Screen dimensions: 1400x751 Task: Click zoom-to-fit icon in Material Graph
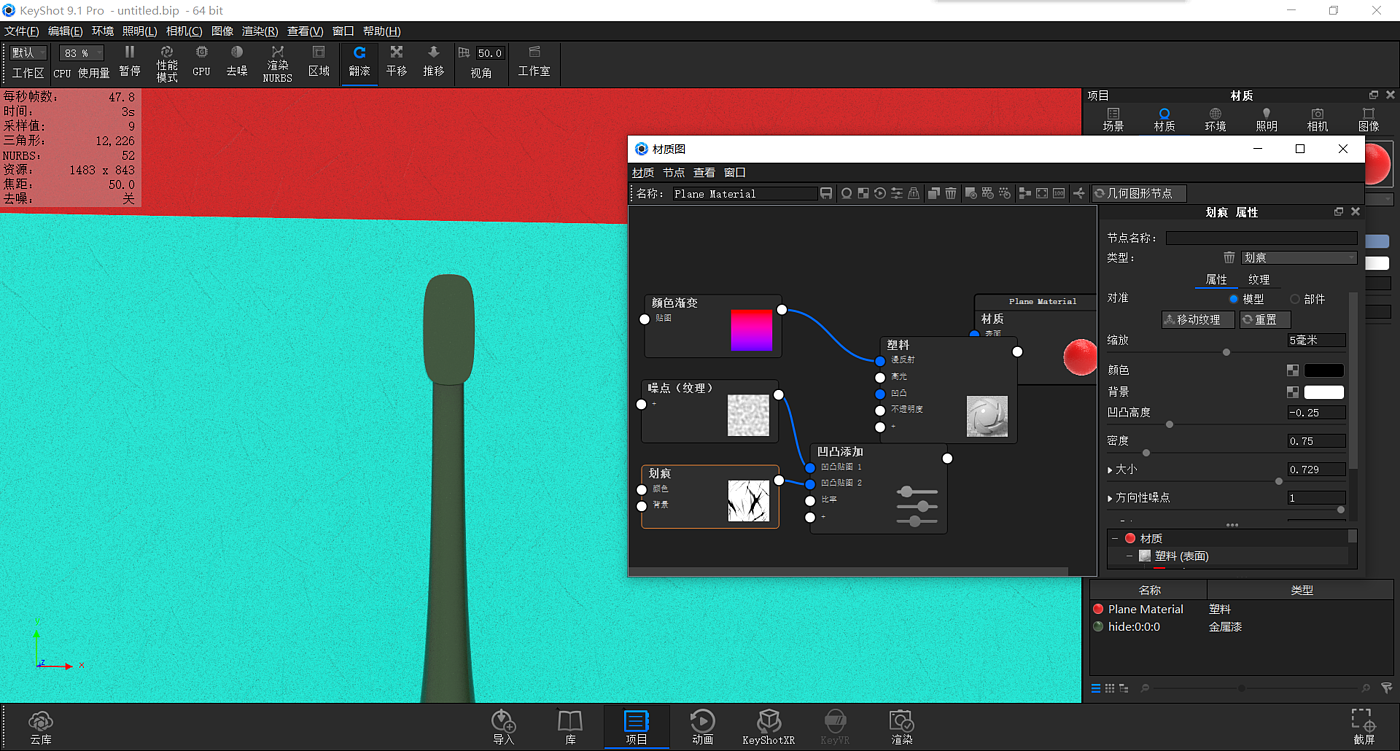click(1042, 193)
